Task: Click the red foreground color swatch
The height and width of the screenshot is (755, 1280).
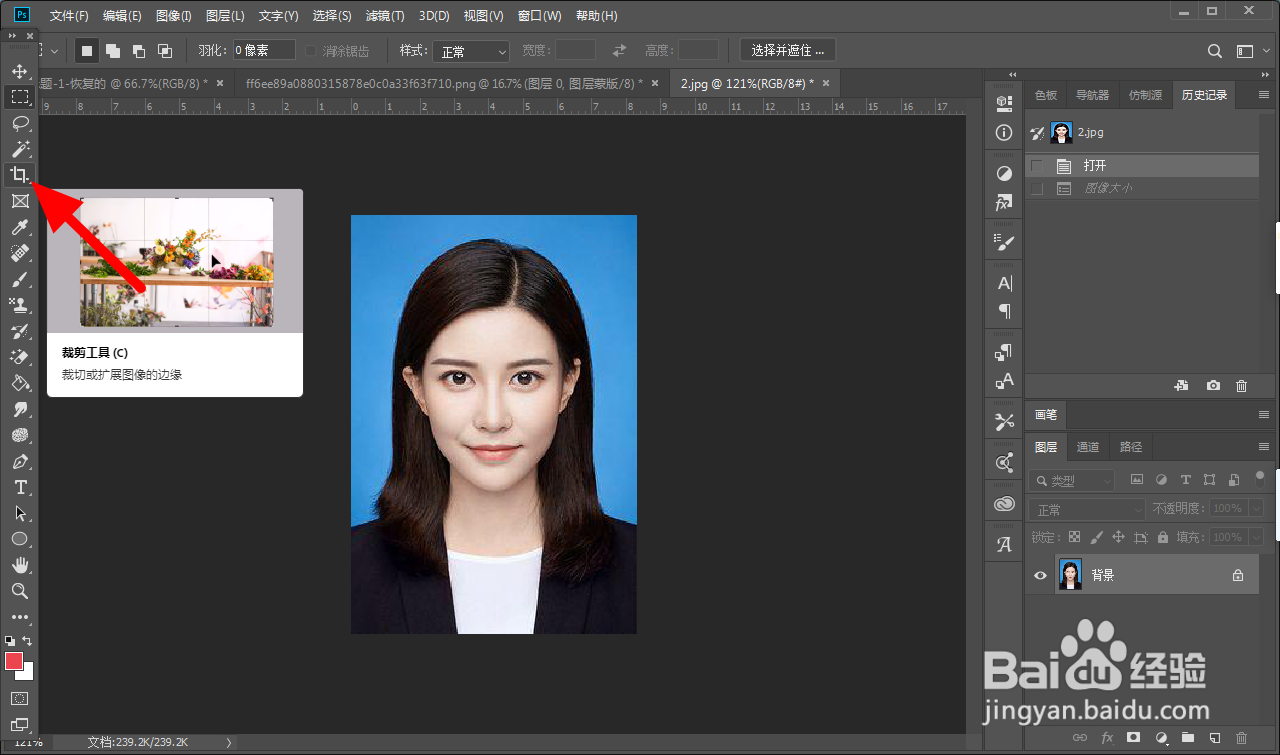Action: (x=14, y=661)
